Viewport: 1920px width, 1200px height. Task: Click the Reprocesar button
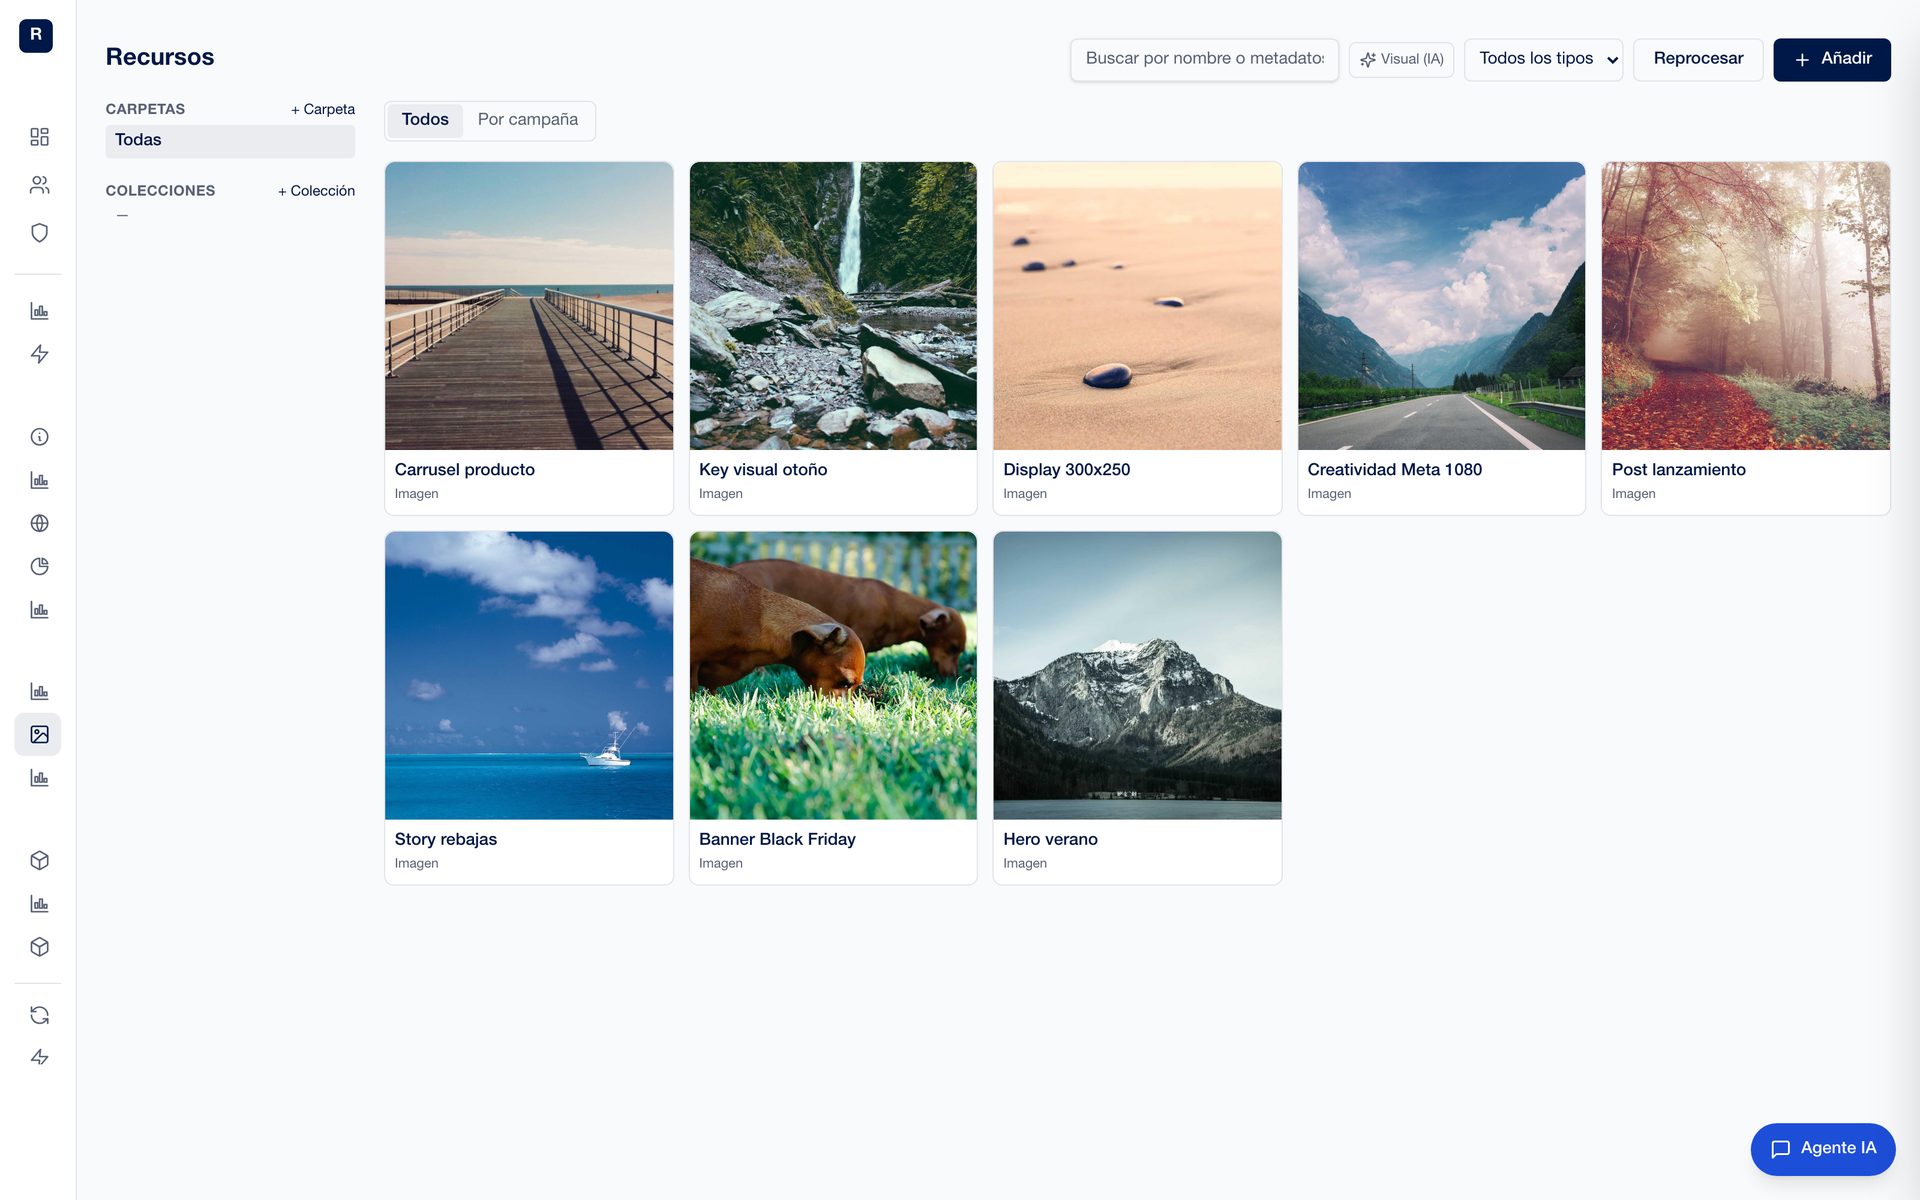[1698, 59]
